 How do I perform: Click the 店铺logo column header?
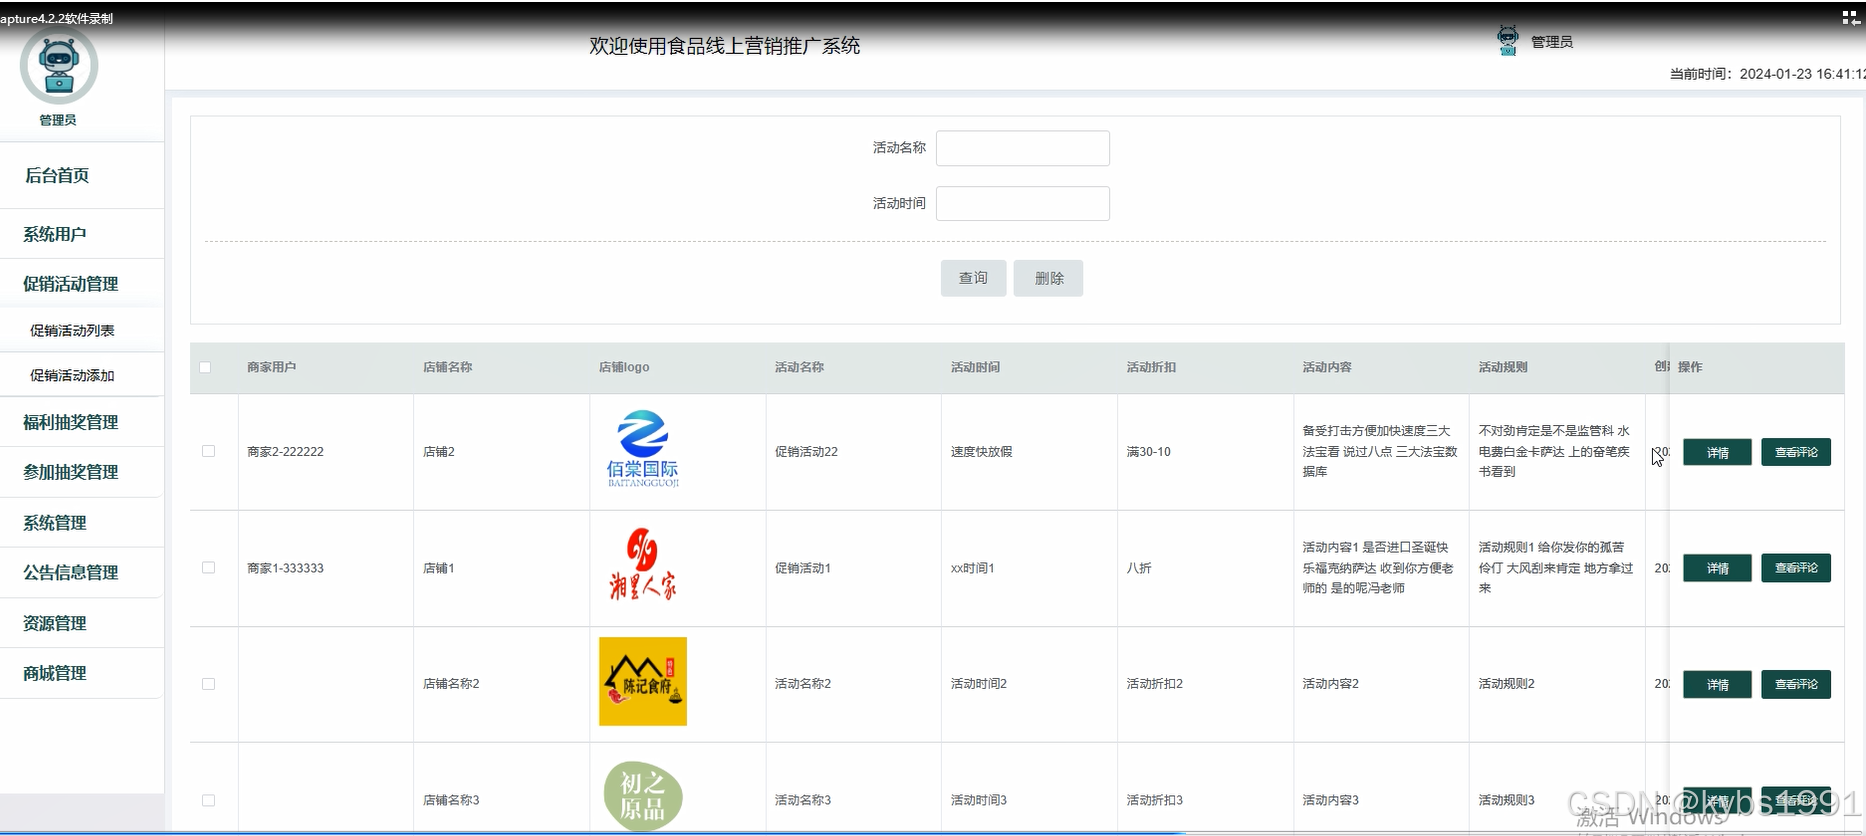point(624,367)
